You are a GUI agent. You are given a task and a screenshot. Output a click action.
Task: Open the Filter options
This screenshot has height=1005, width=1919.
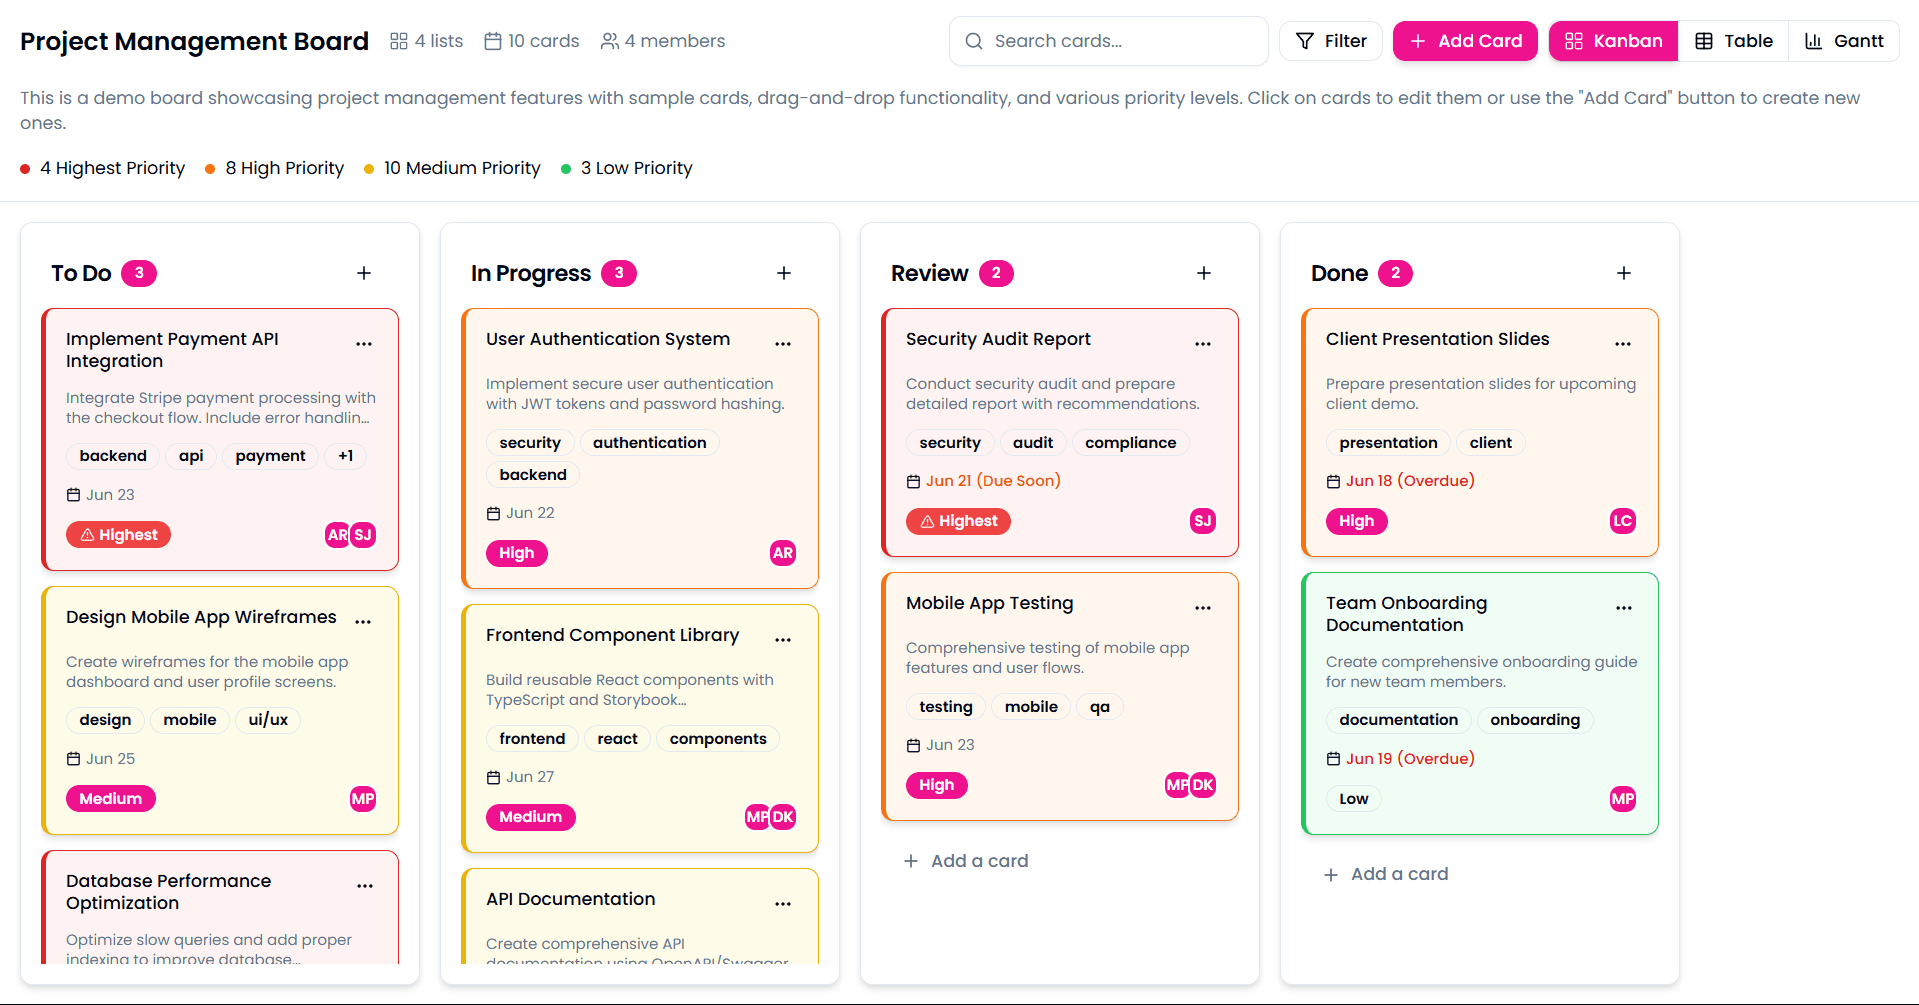pyautogui.click(x=1331, y=41)
